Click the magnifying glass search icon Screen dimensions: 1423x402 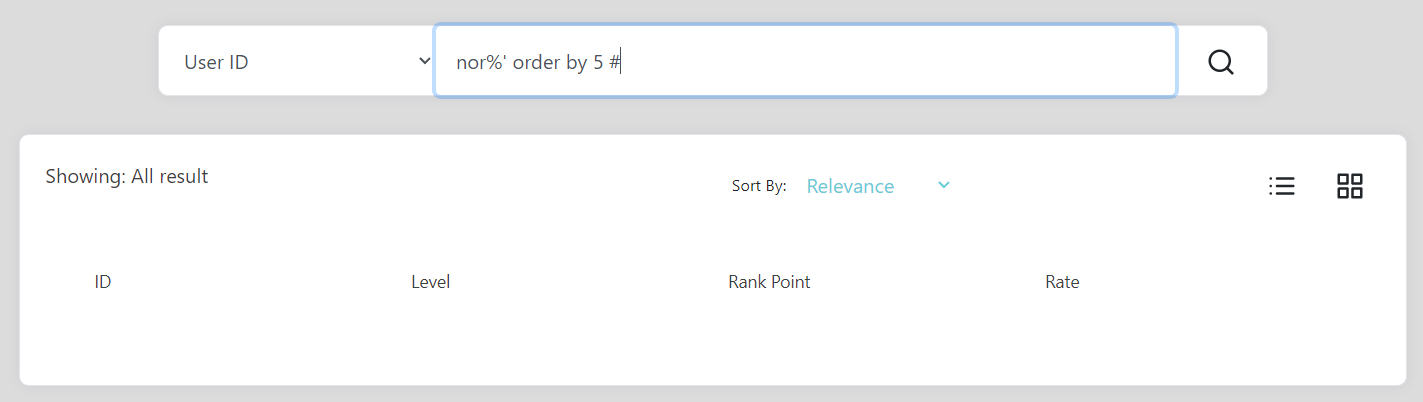point(1220,62)
